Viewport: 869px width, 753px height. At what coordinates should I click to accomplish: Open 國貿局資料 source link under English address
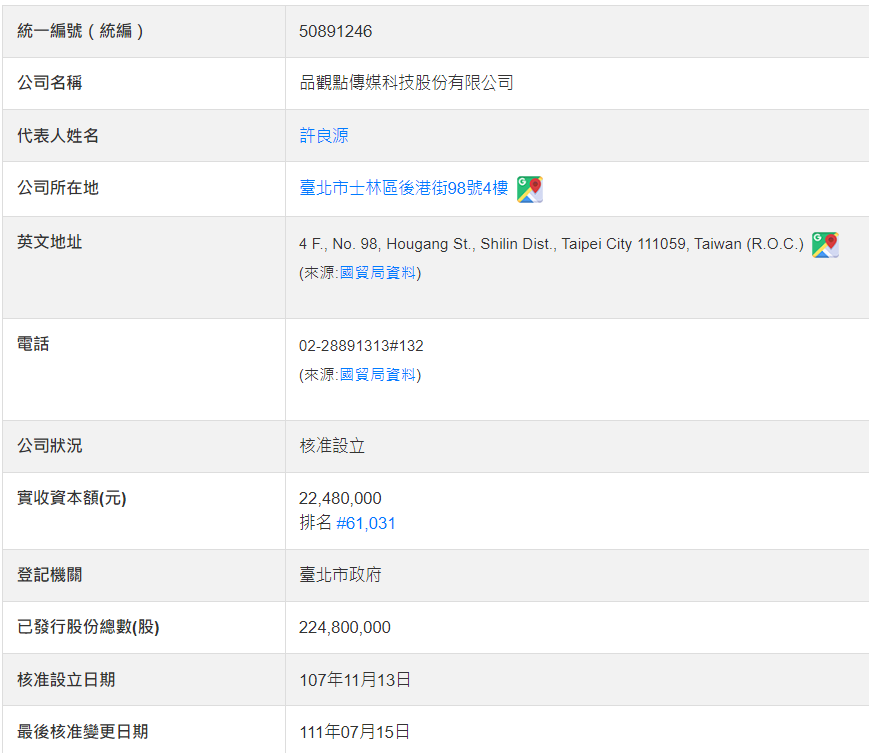379,273
